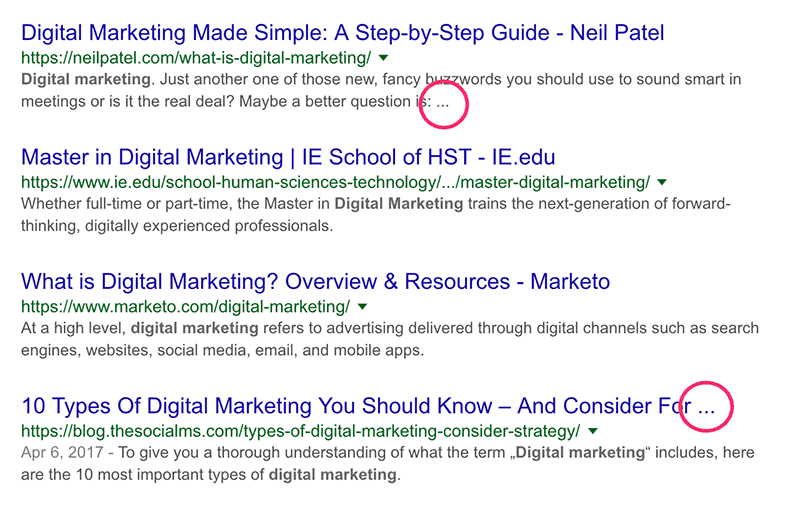Click snippet line 'thinking, digitally experienced professionals.'
800x510 pixels.
177,226
